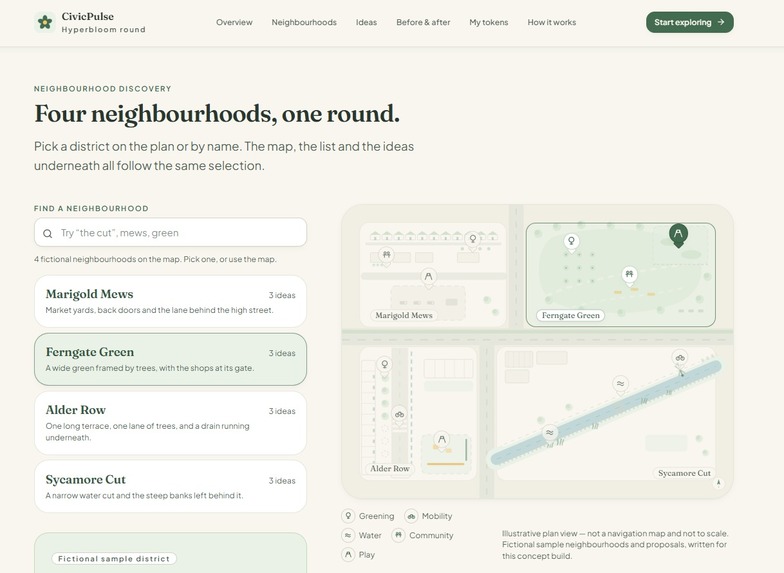Open the My tokens nav item
The image size is (784, 573).
point(488,22)
